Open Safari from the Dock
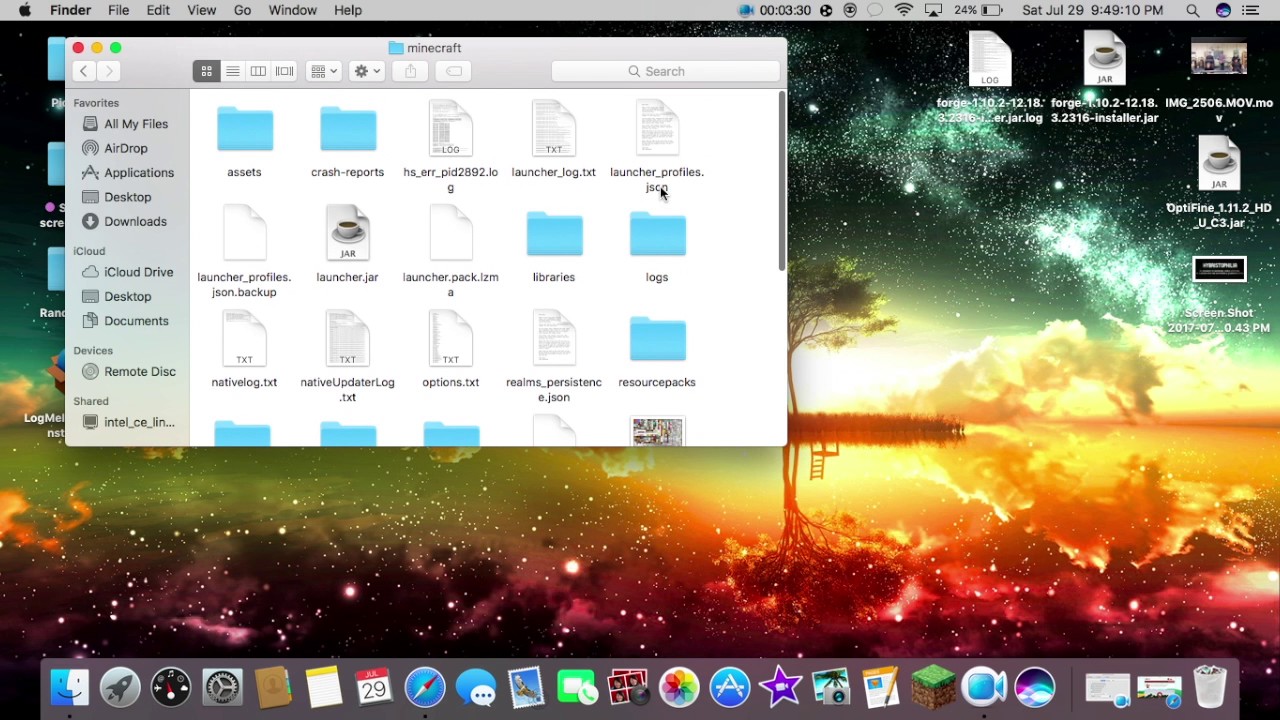The image size is (1280, 720). tap(425, 687)
